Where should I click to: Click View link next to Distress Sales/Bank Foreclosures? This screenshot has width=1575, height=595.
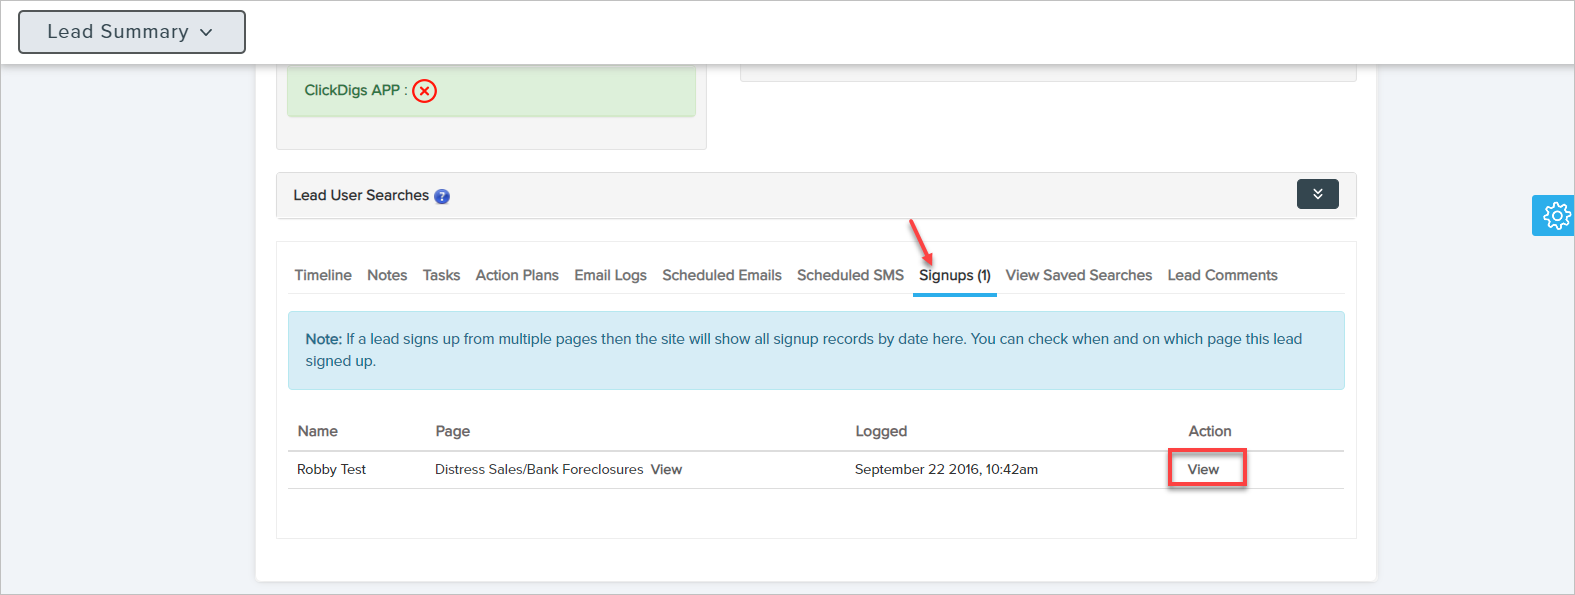pyautogui.click(x=666, y=469)
